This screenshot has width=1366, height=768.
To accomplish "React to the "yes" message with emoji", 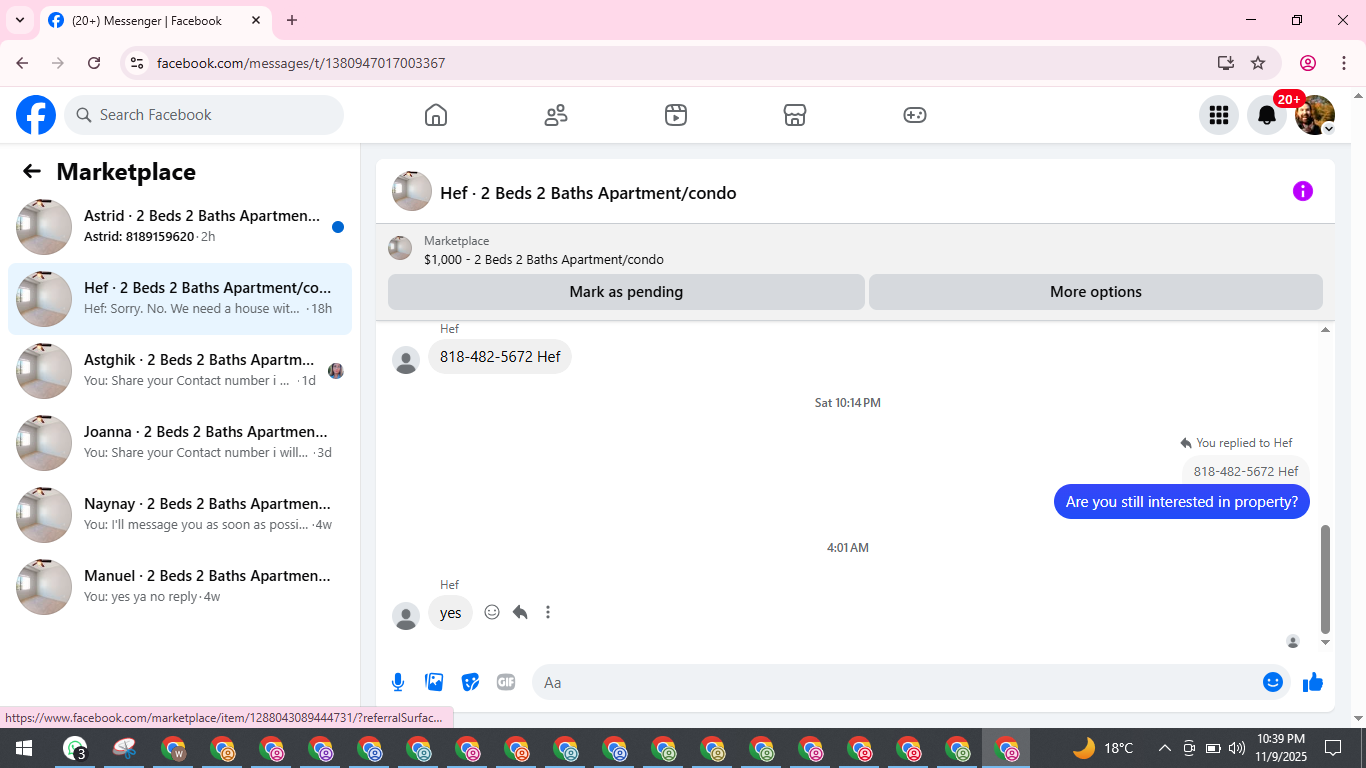I will click(492, 612).
